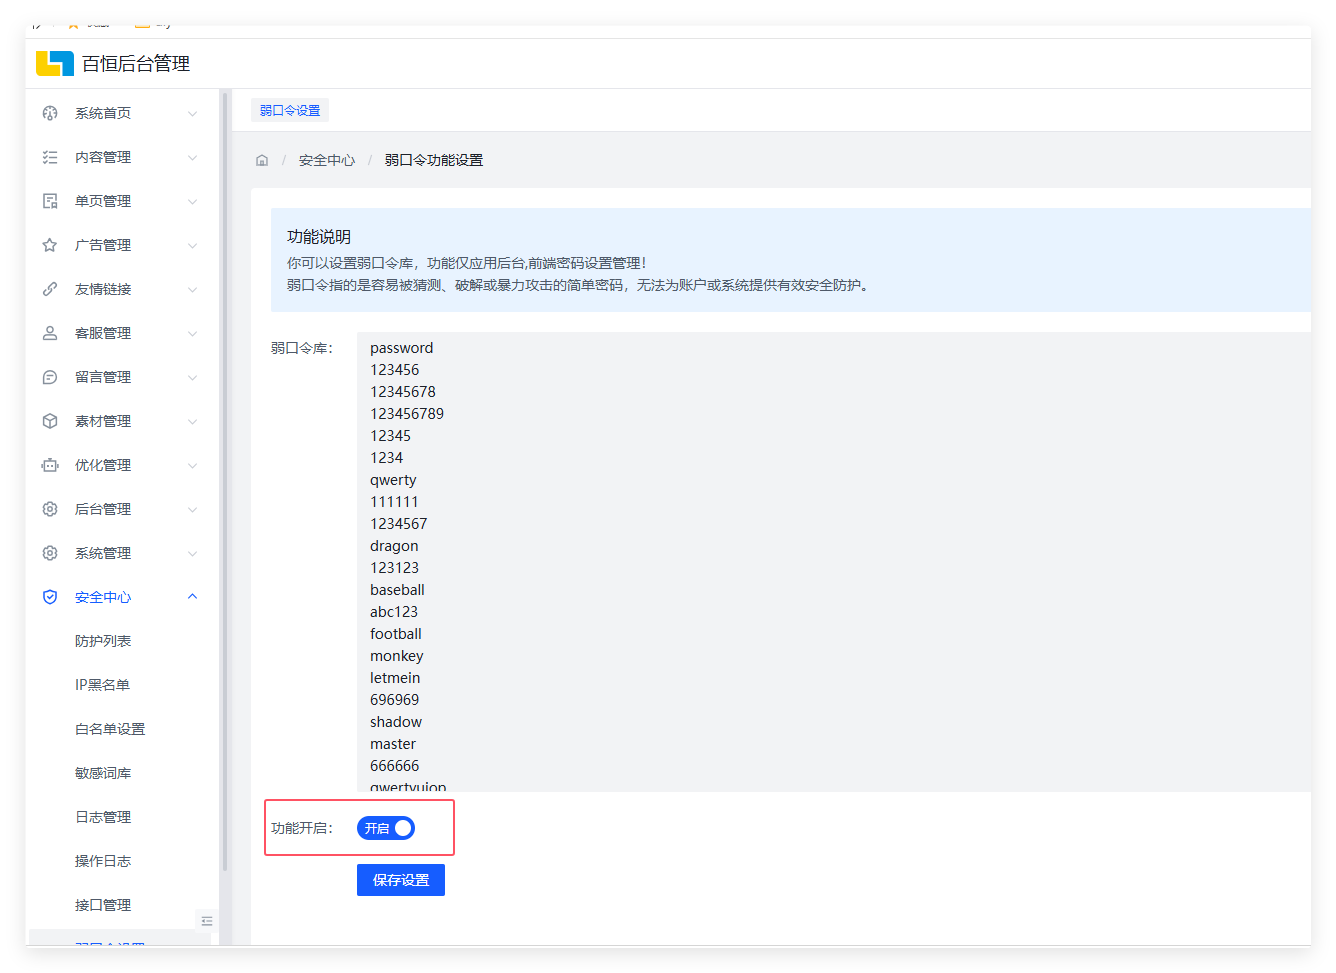Open the IP黑名单 submenu item
Screen dimensions: 1336x973
point(102,685)
